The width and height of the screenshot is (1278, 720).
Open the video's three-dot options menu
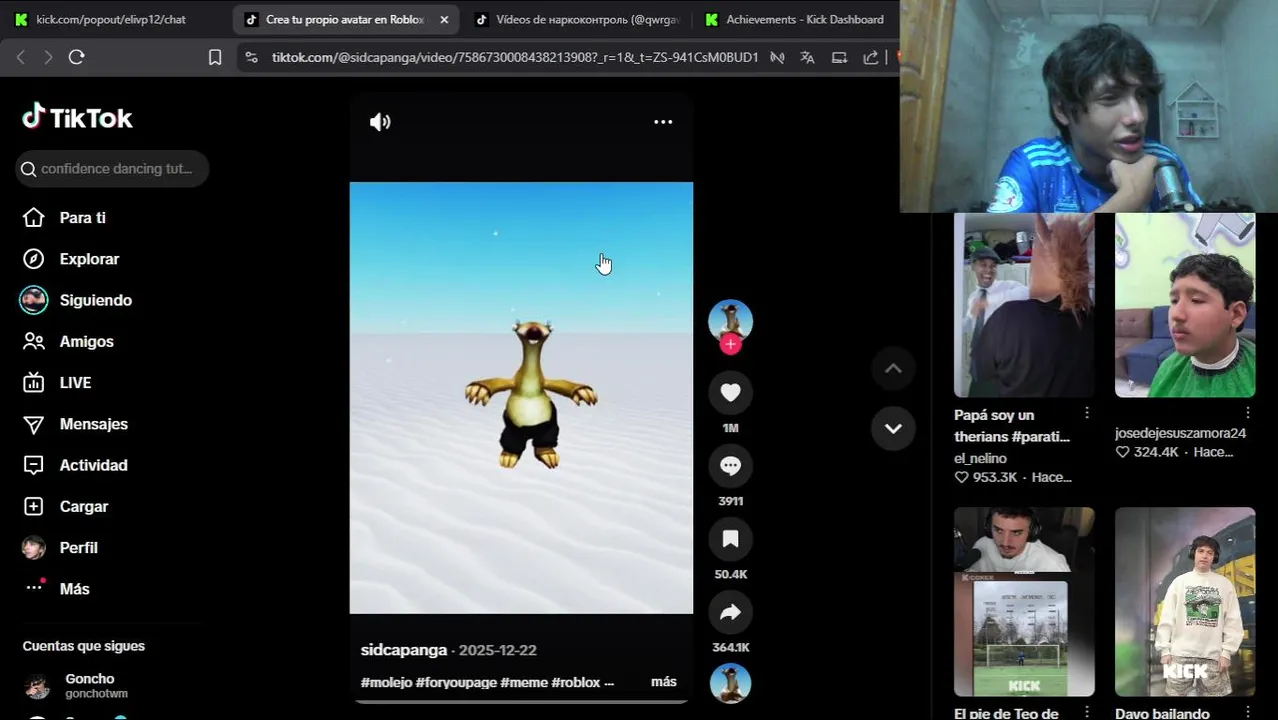click(663, 122)
